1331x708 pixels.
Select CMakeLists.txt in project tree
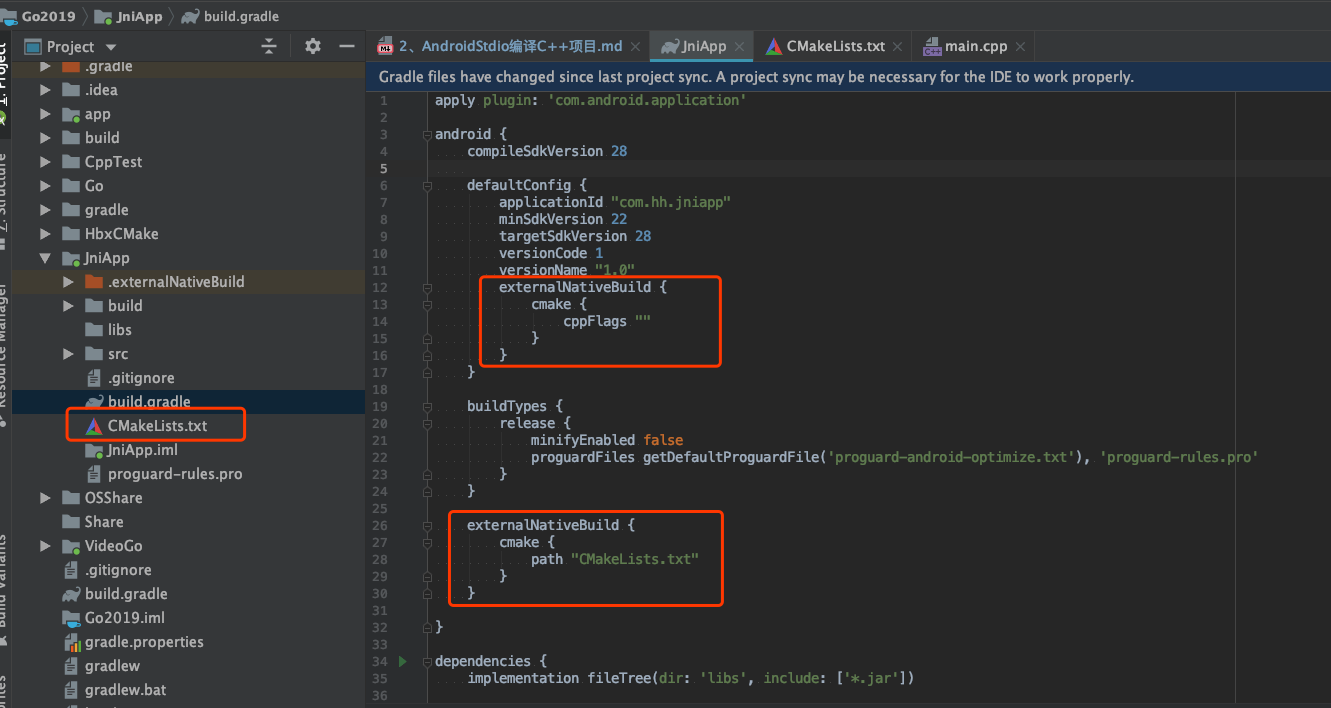coord(158,426)
